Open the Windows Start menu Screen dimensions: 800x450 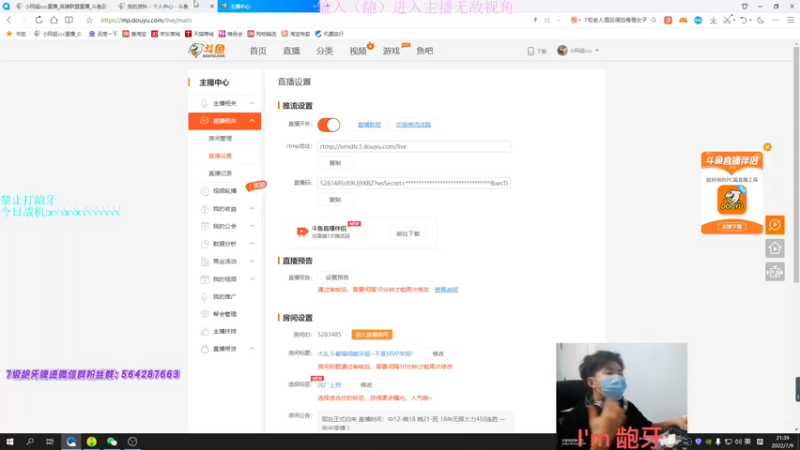pos(10,441)
